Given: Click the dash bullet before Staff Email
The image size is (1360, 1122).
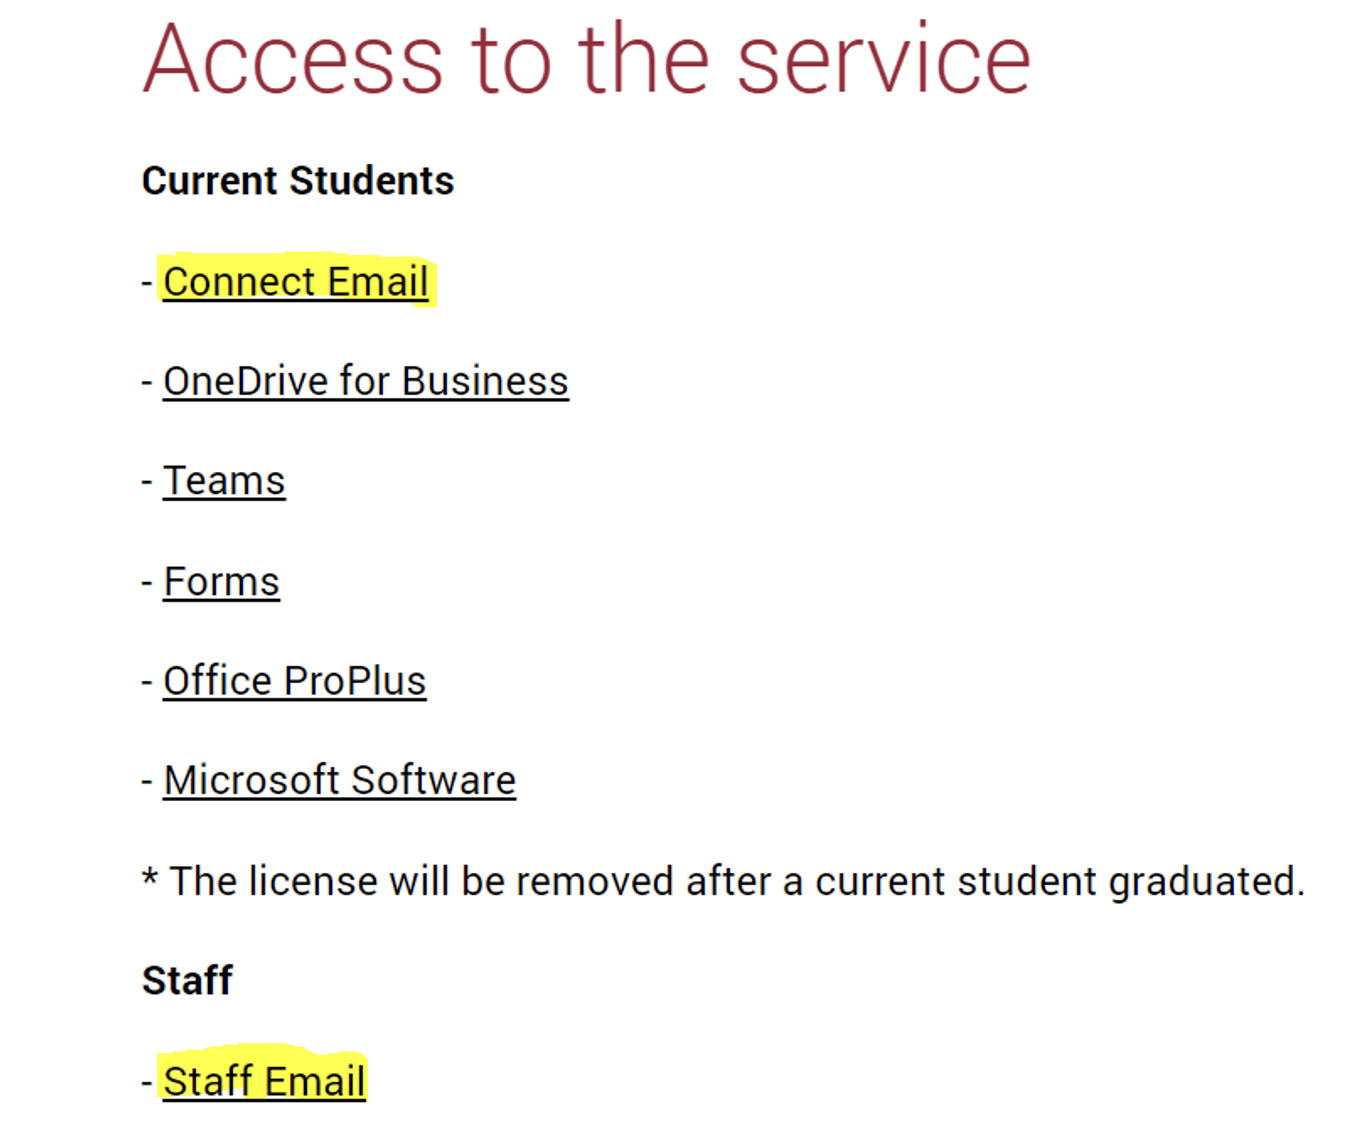Looking at the screenshot, I should (x=147, y=1082).
